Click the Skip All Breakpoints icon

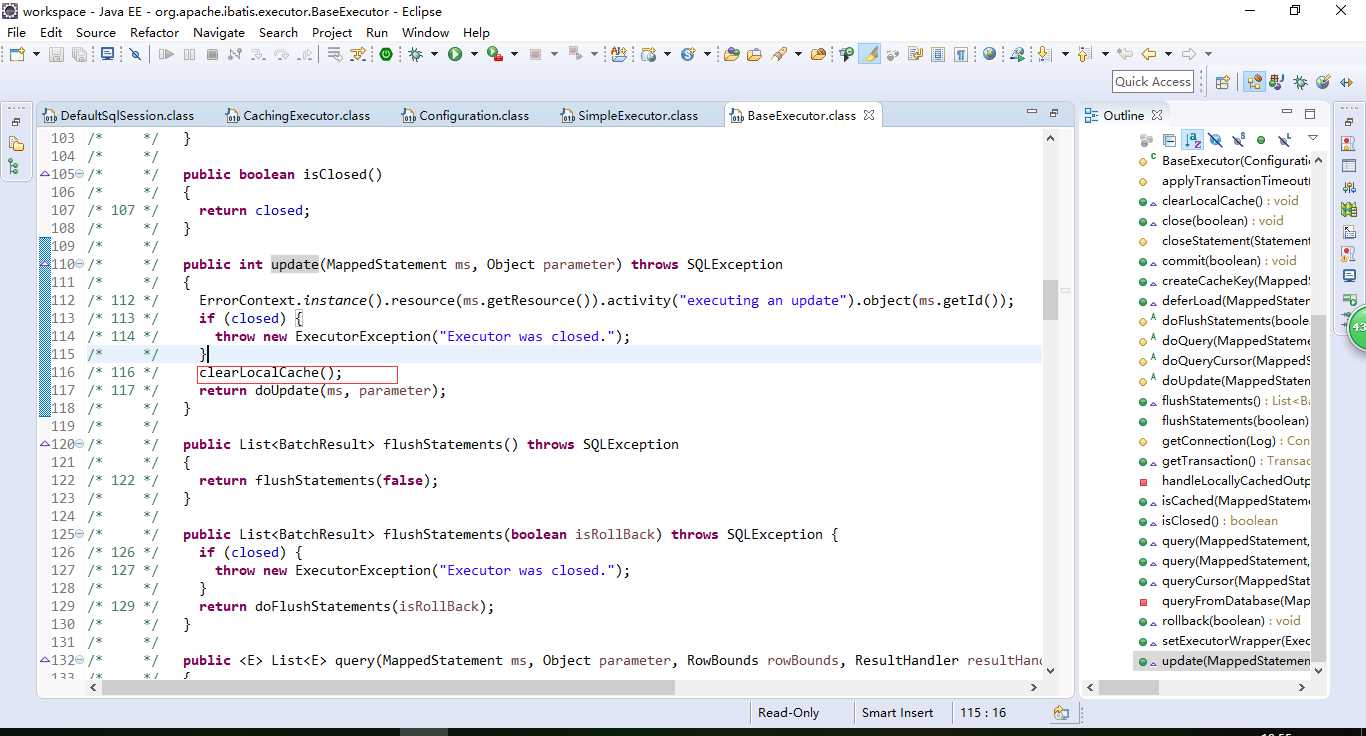click(136, 54)
